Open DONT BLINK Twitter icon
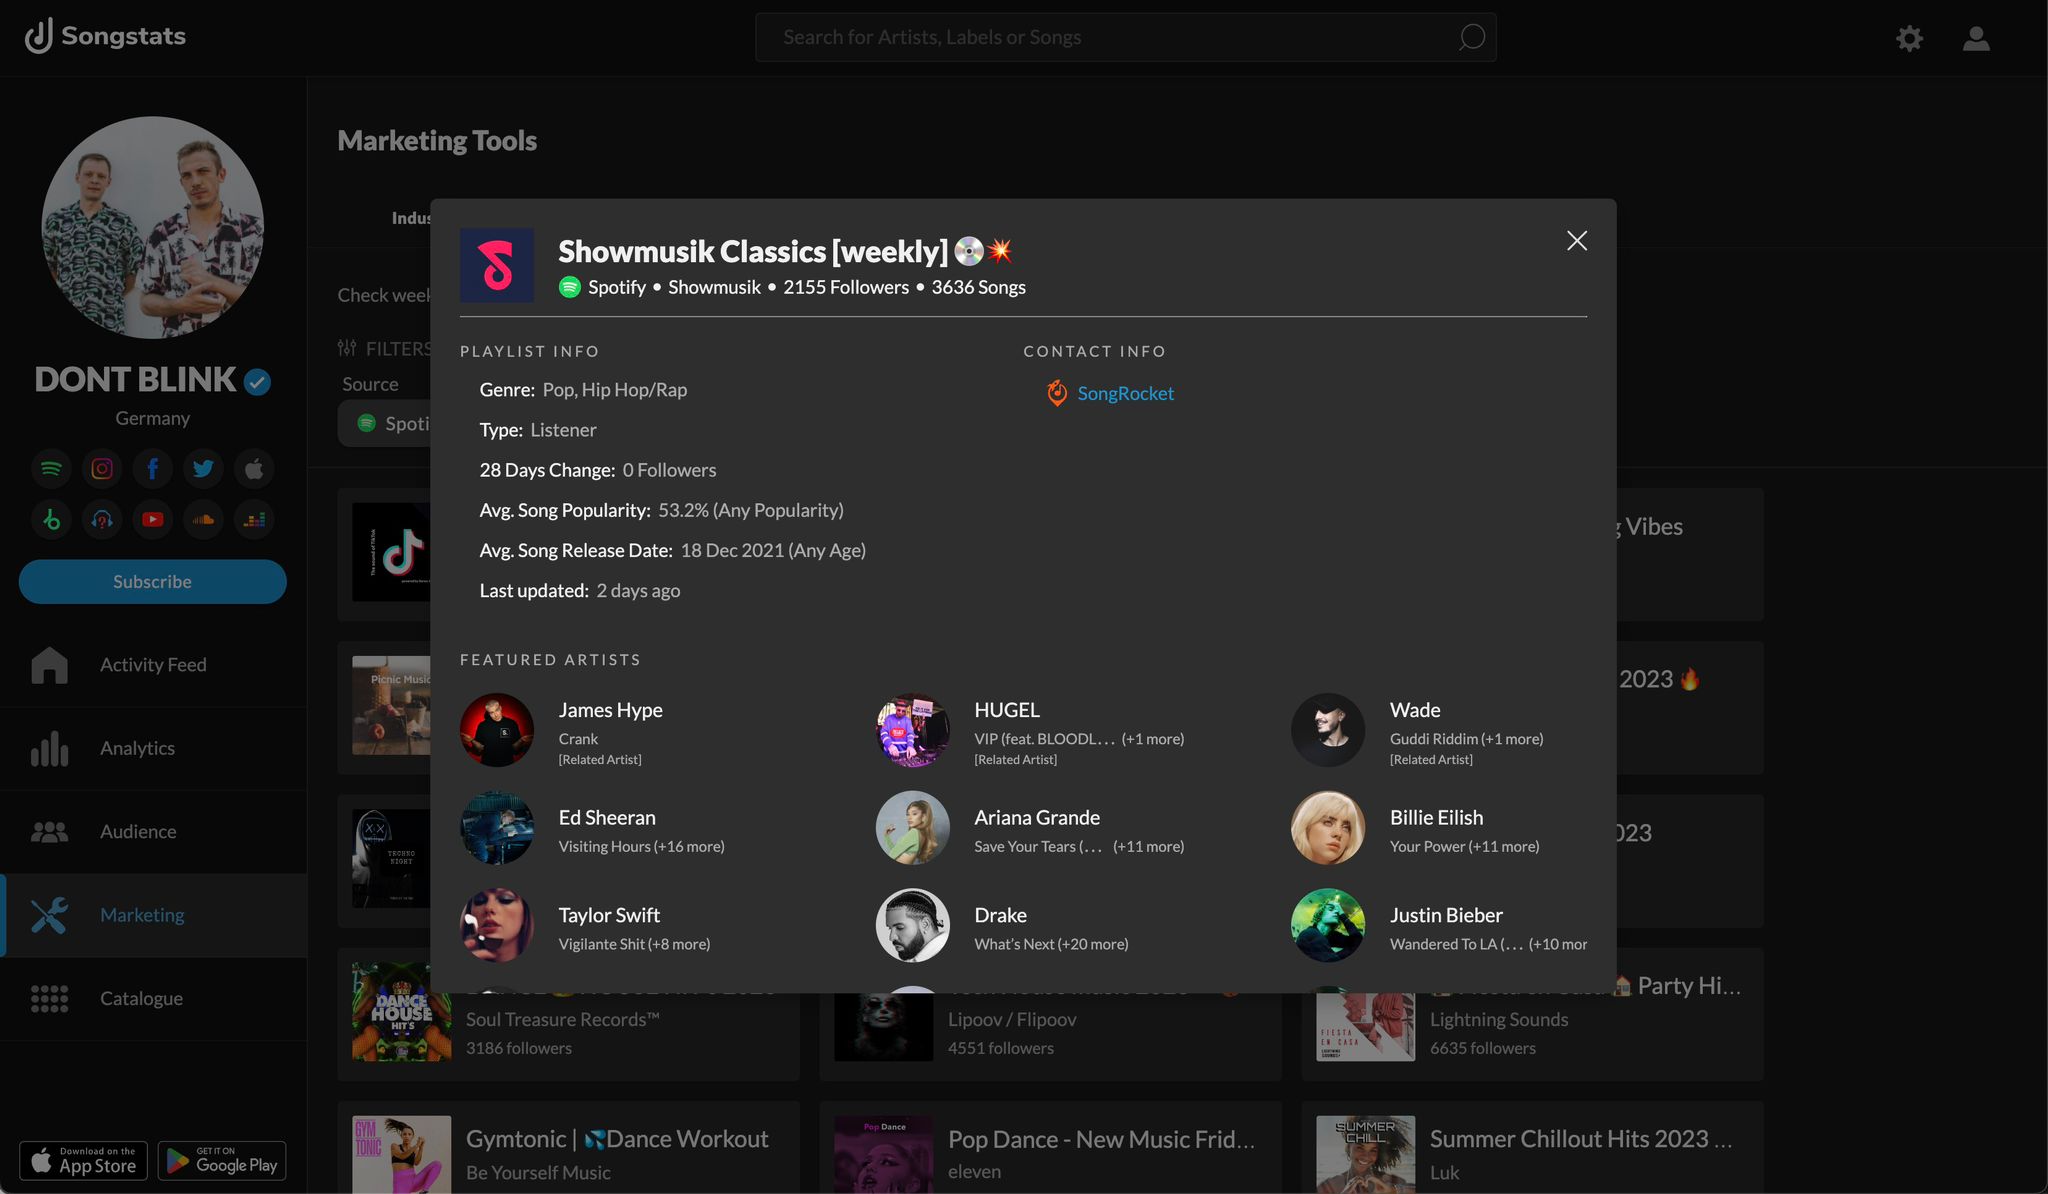 click(203, 468)
